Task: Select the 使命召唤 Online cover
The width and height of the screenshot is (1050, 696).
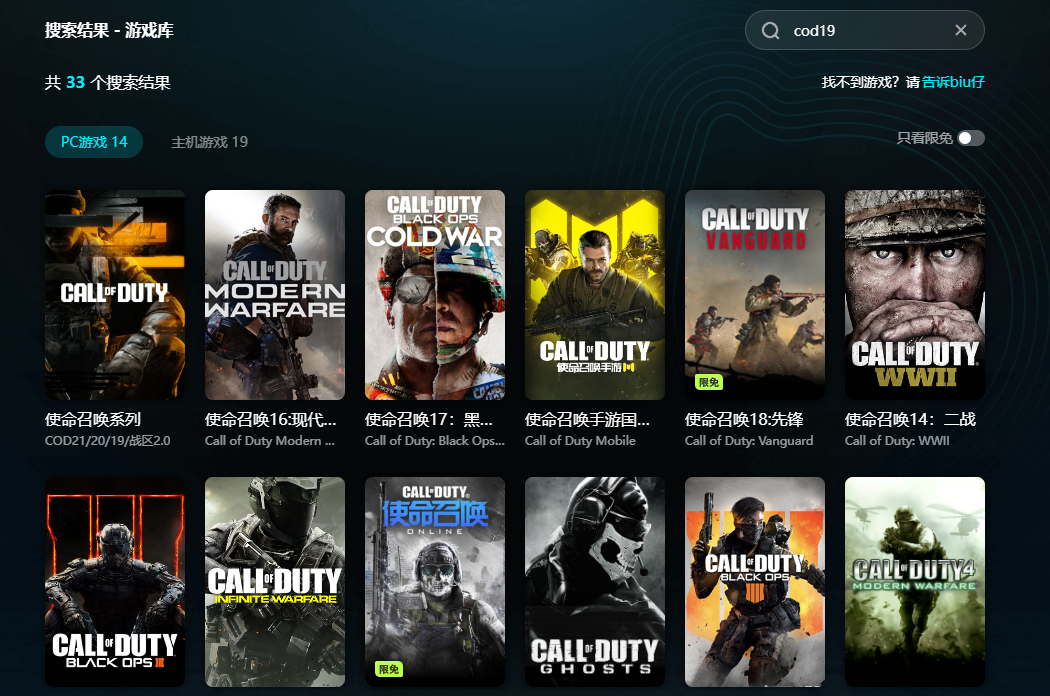Action: (435, 581)
